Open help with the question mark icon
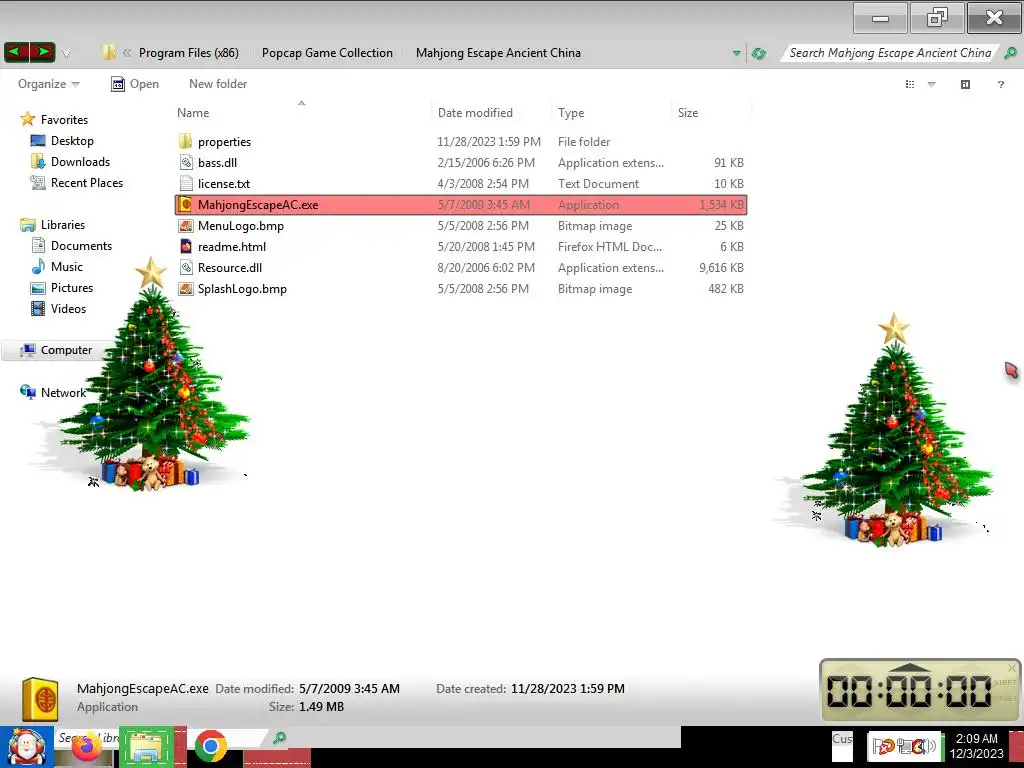The height and width of the screenshot is (768, 1024). (x=1000, y=84)
